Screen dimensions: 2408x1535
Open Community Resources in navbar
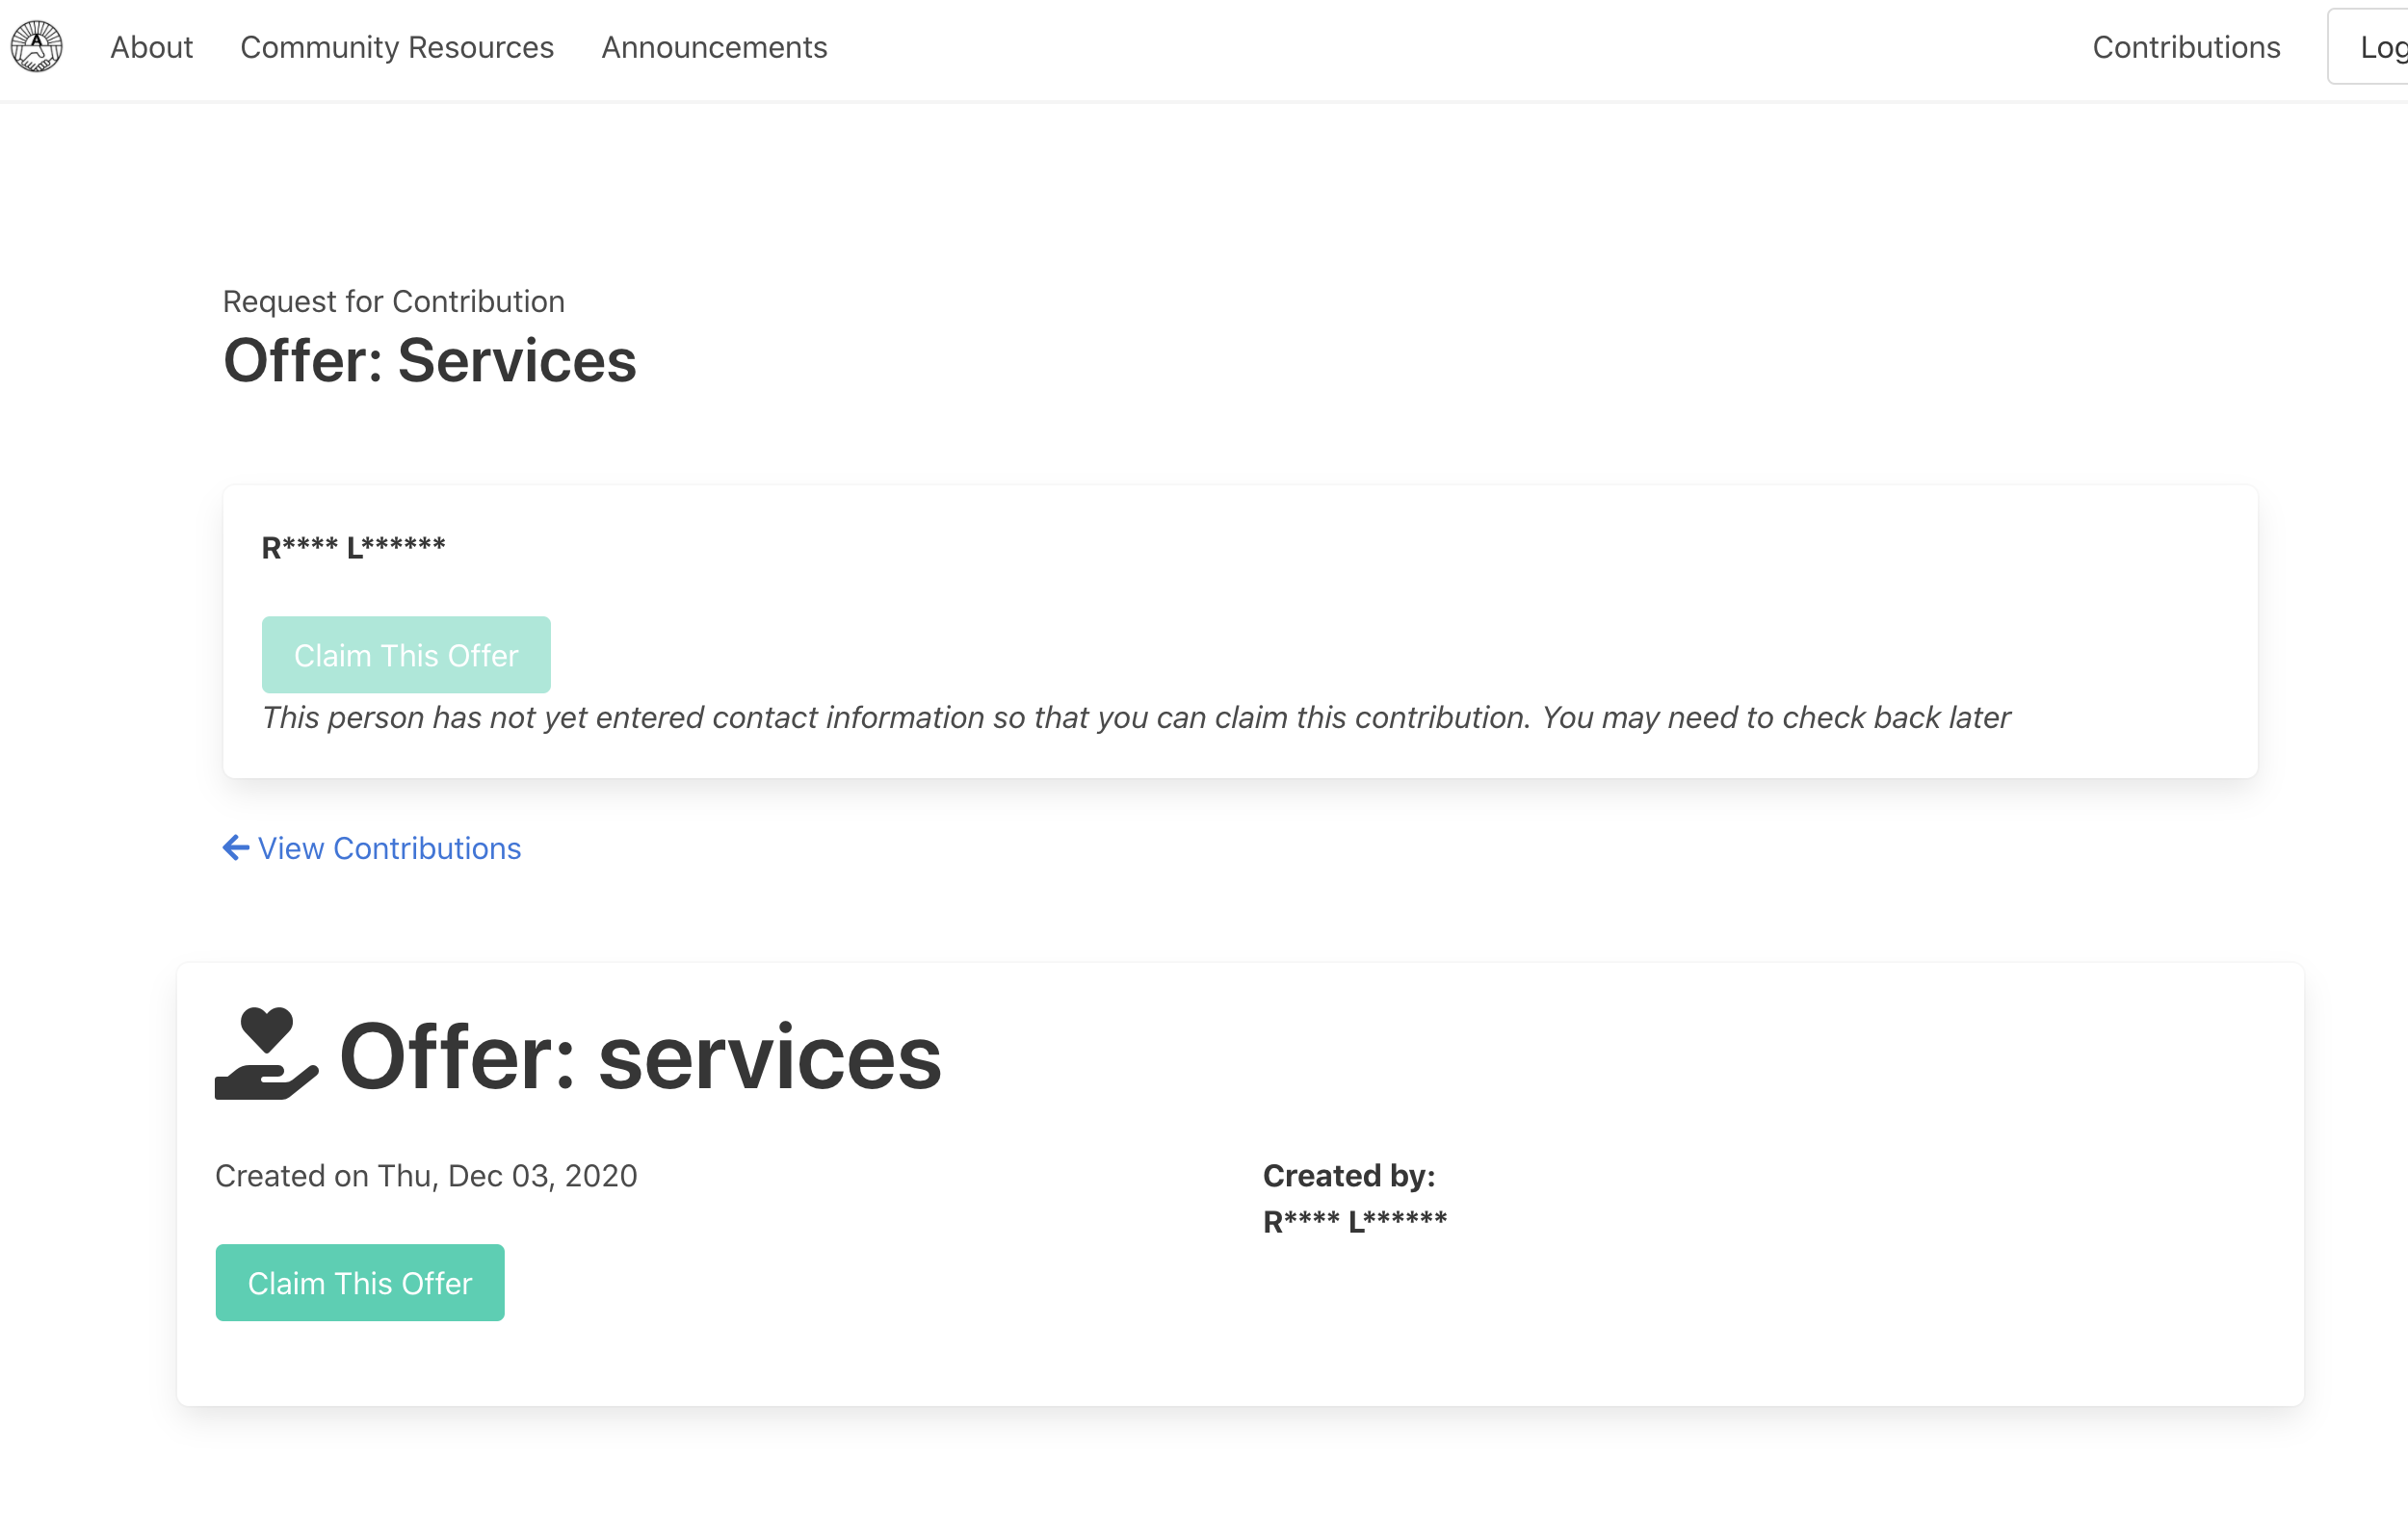[x=396, y=47]
